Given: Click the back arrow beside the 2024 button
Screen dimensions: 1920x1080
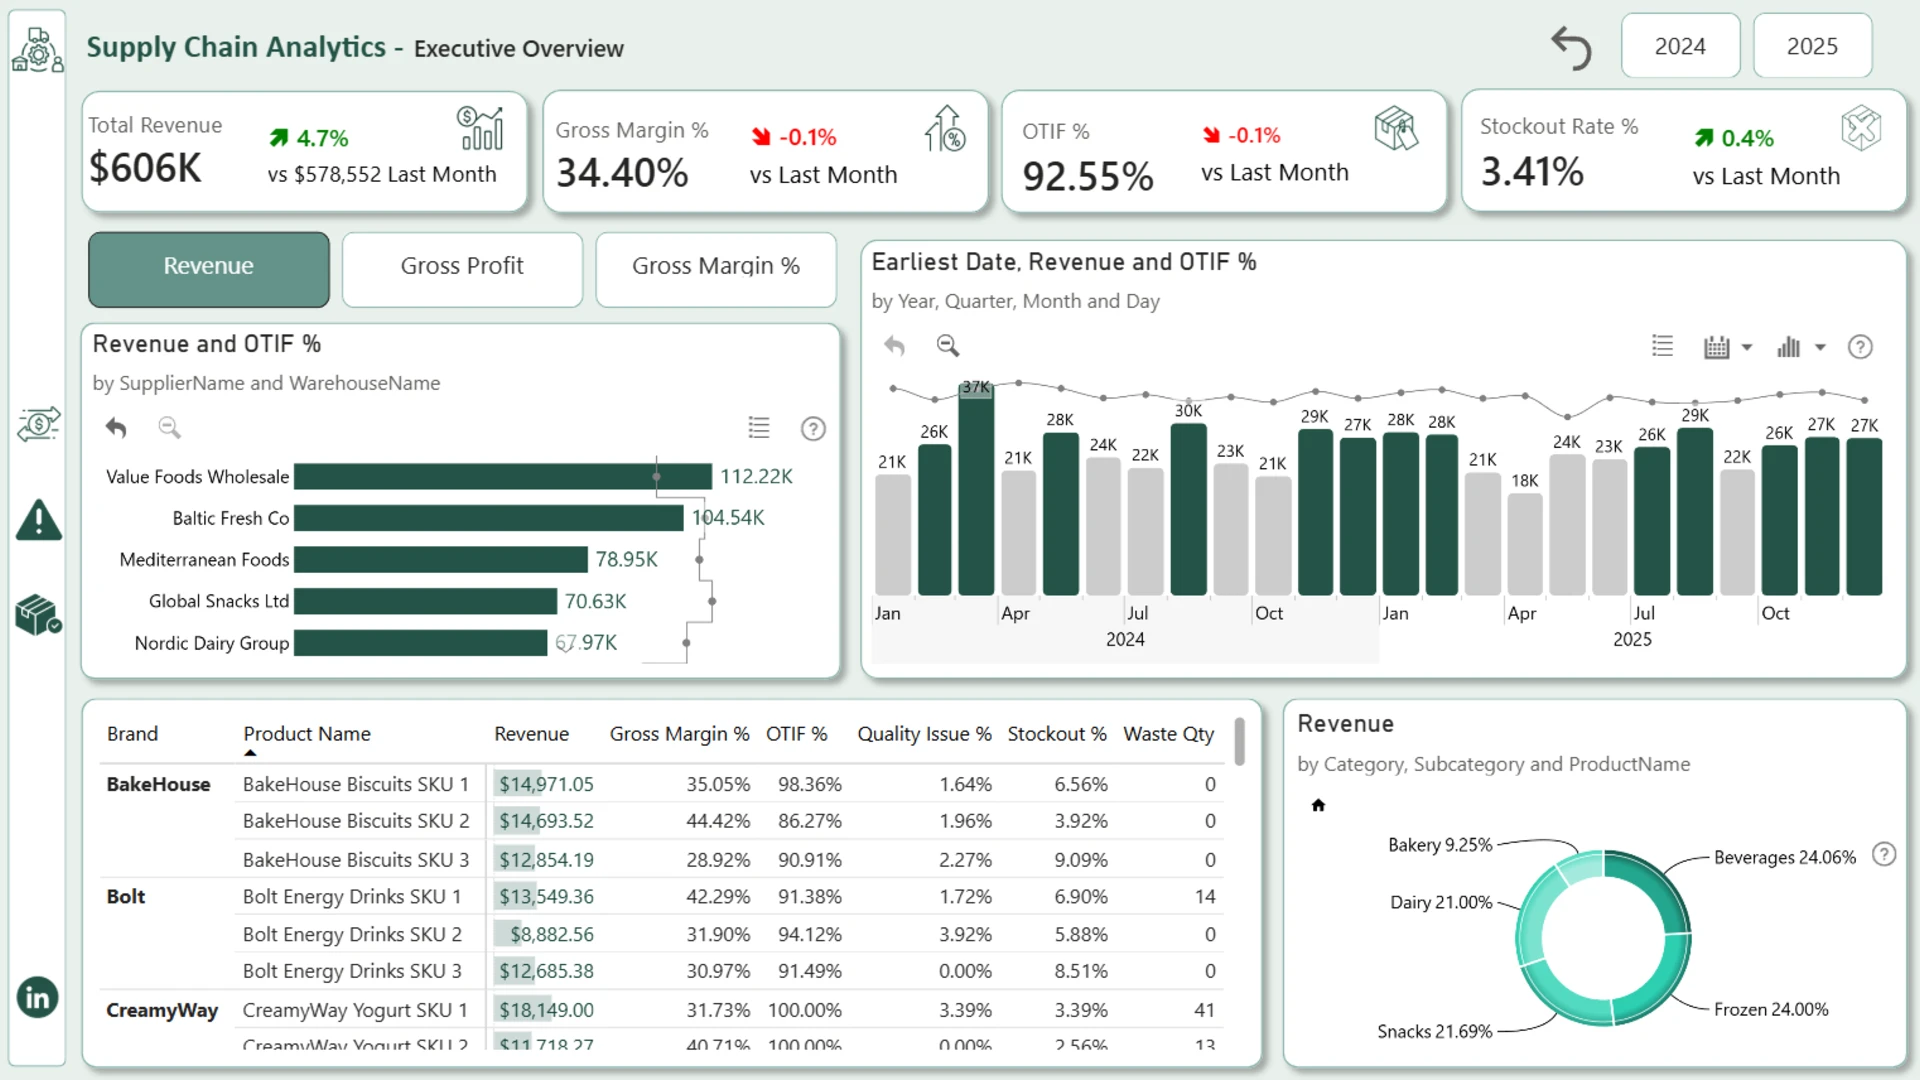Looking at the screenshot, I should [x=1571, y=47].
